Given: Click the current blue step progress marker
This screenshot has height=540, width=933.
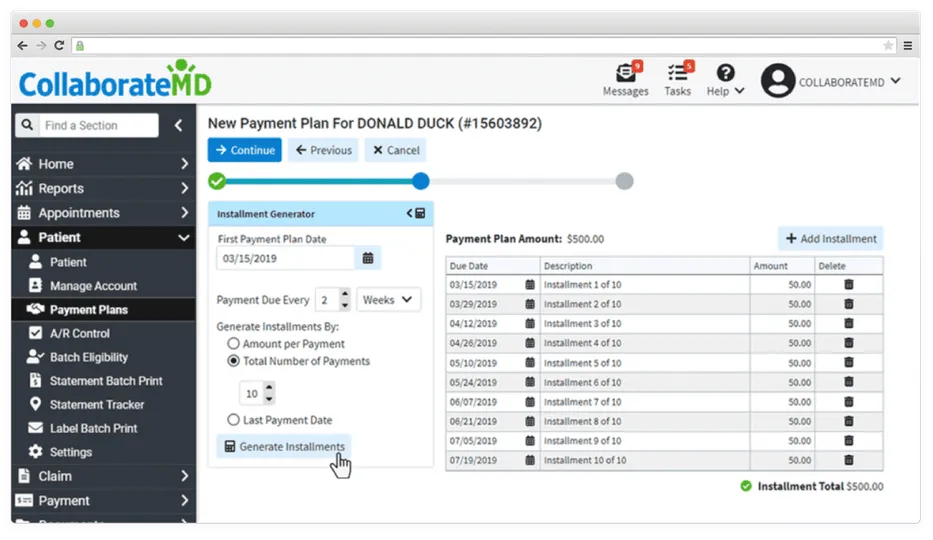Looking at the screenshot, I should click(x=421, y=181).
